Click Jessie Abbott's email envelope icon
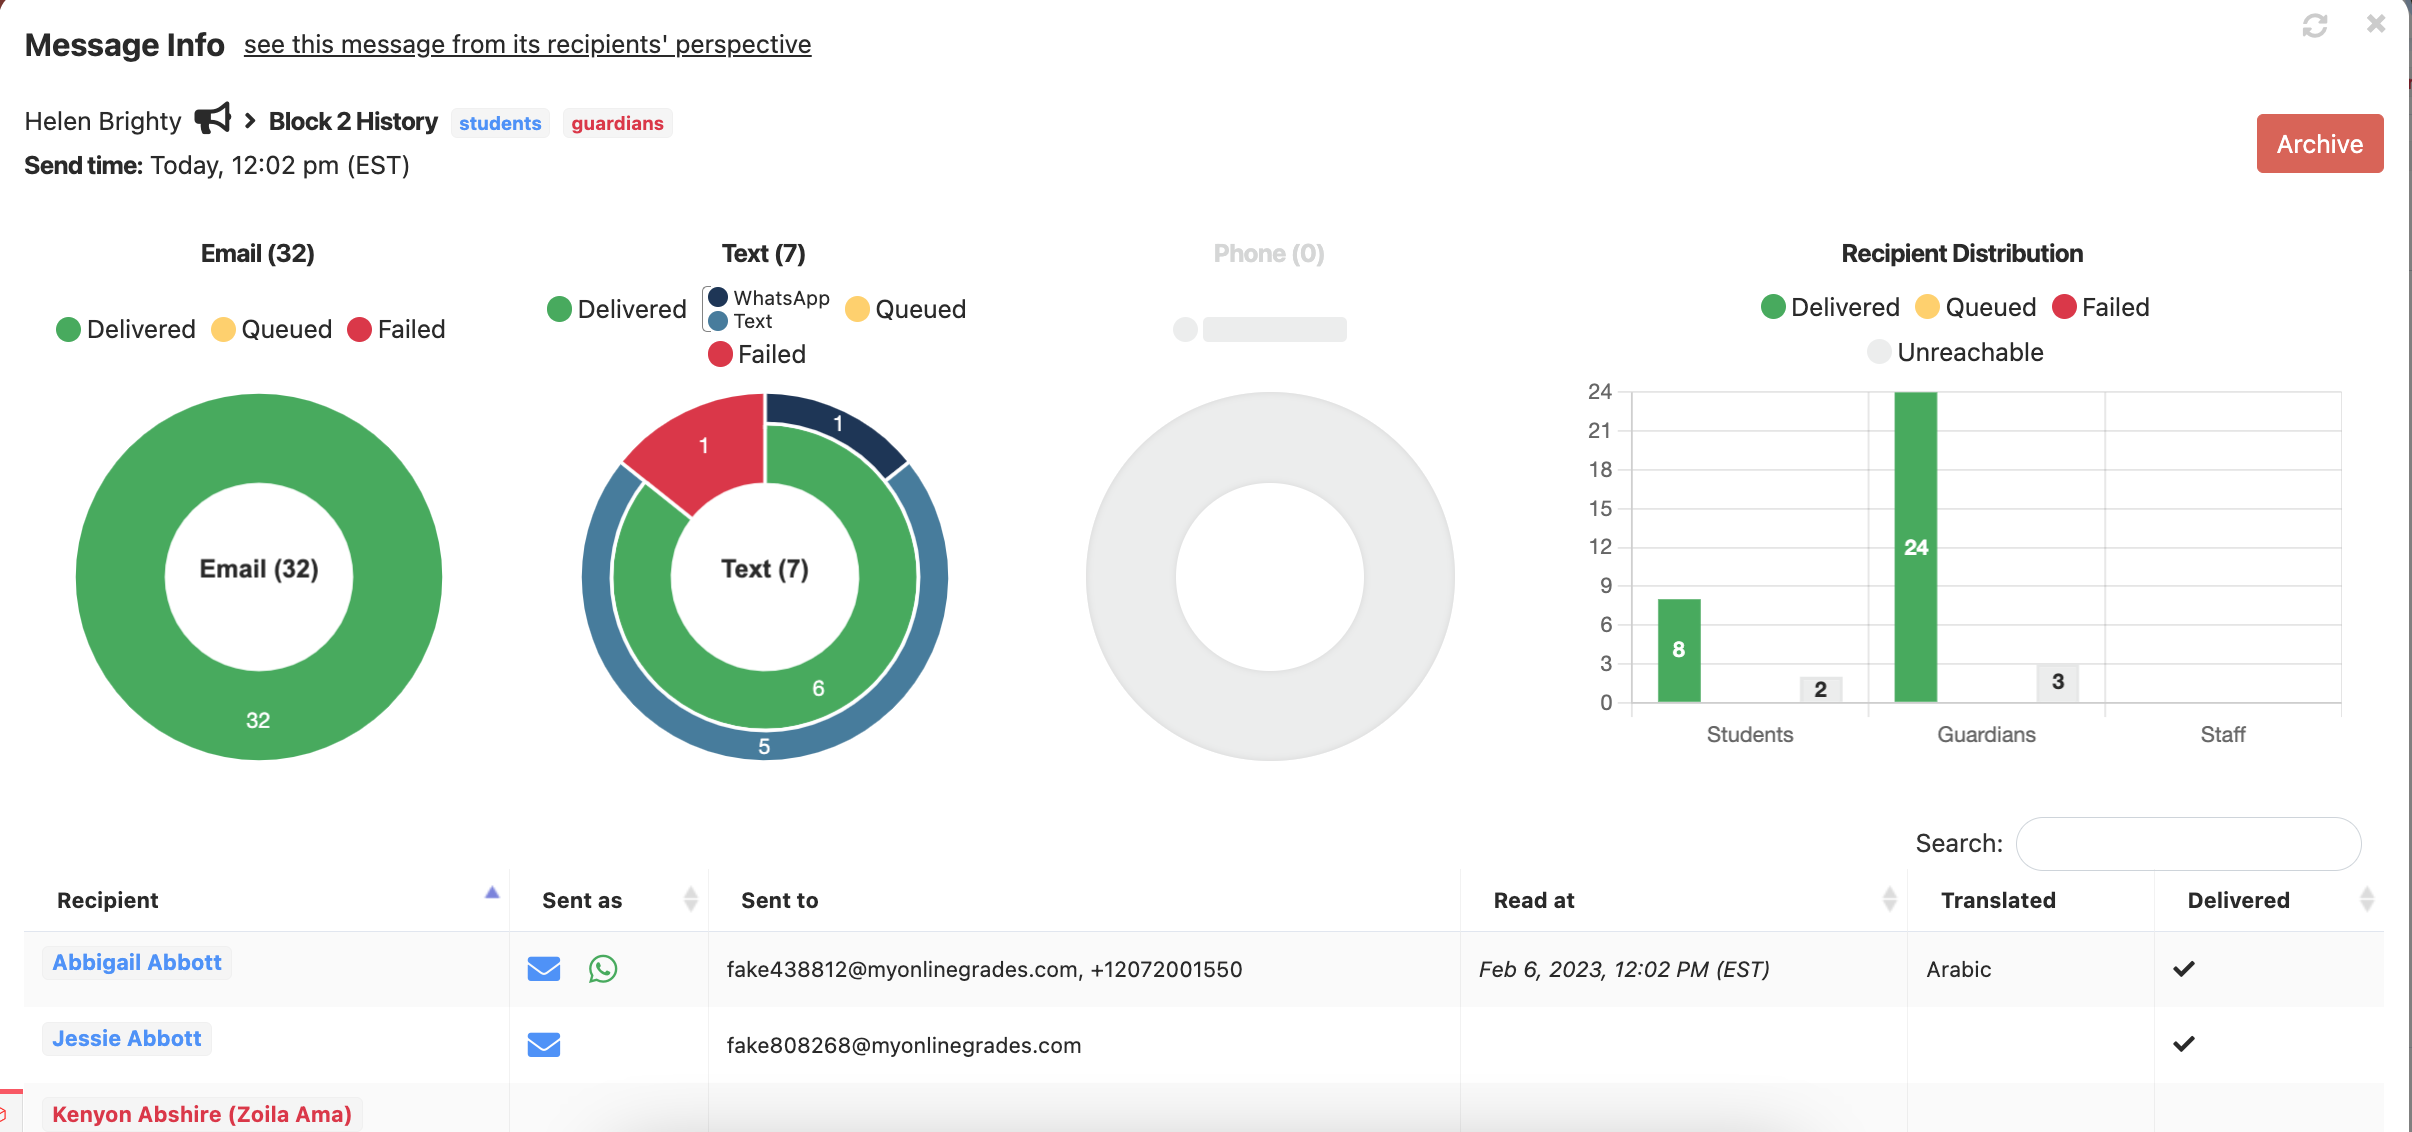 pos(543,1045)
